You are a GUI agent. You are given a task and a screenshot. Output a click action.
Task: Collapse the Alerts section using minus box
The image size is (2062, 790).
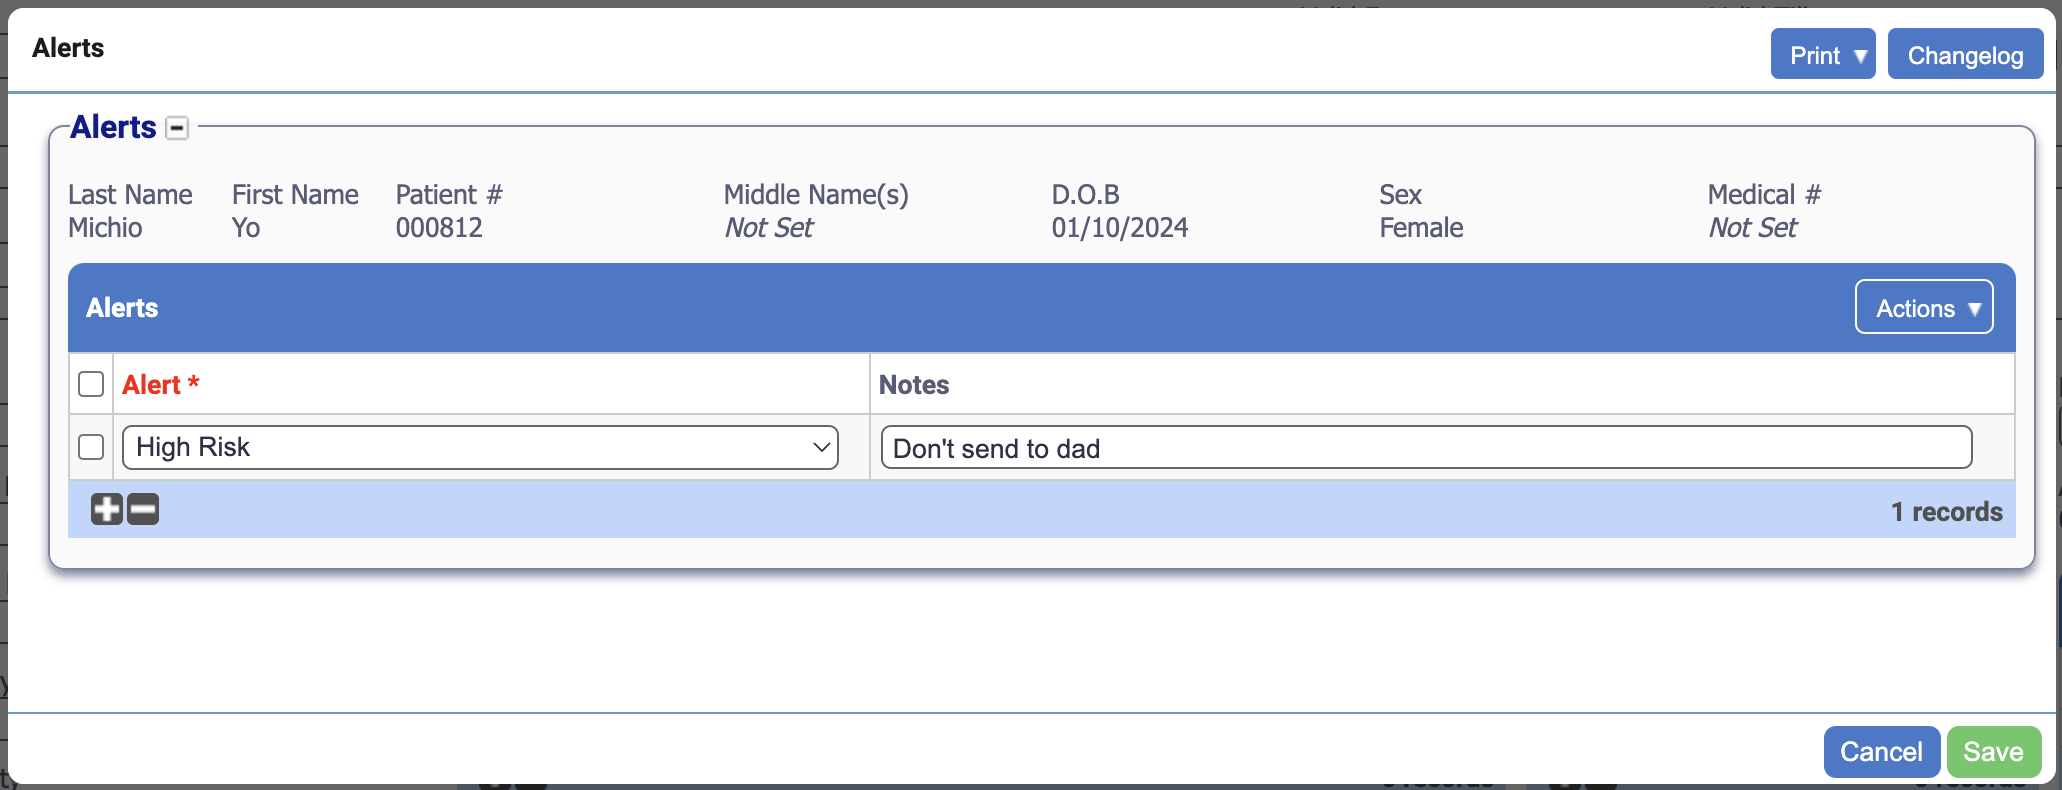tap(177, 128)
